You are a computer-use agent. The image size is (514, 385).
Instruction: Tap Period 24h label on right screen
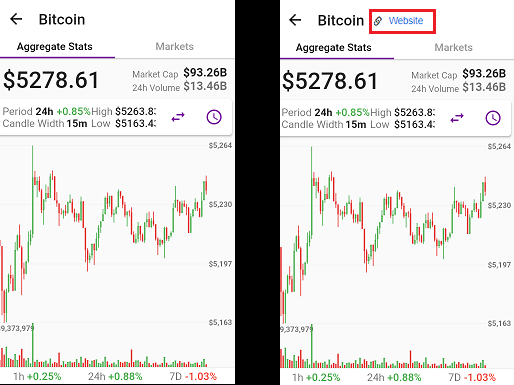pos(307,112)
